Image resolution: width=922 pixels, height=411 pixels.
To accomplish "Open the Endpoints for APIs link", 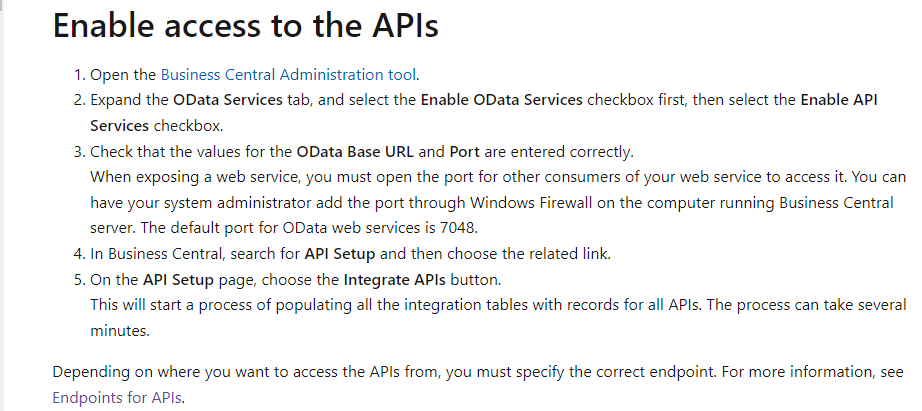I will click(118, 397).
